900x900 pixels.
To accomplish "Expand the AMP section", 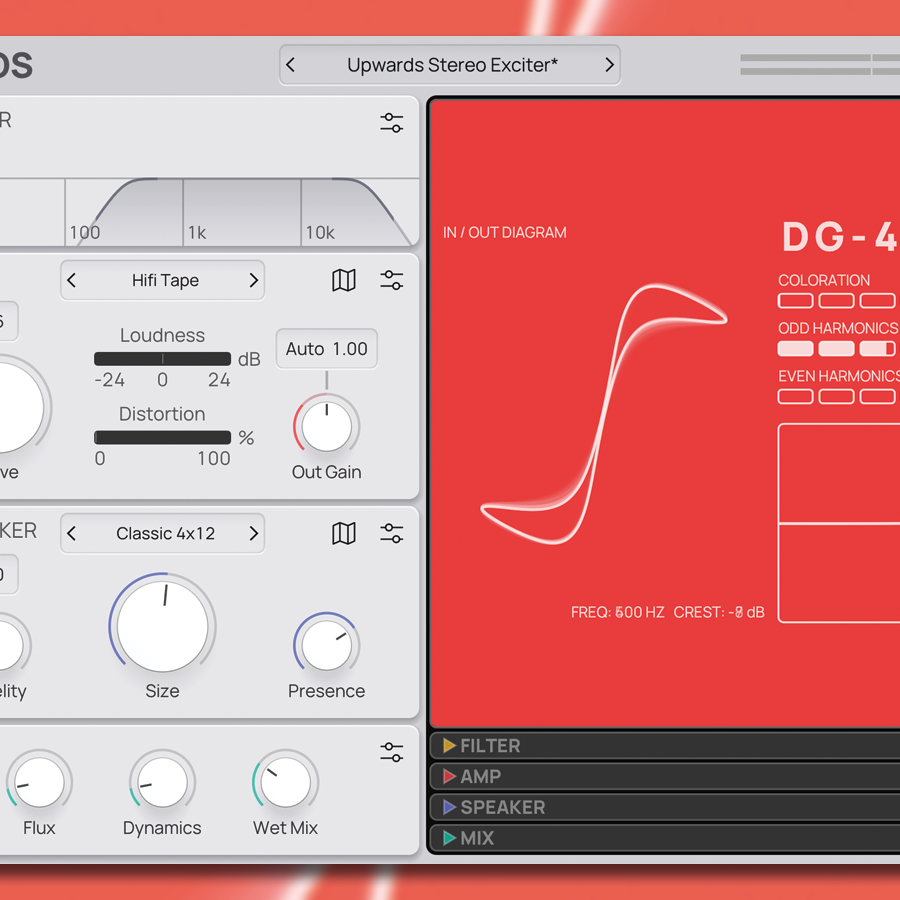I will pos(665,777).
